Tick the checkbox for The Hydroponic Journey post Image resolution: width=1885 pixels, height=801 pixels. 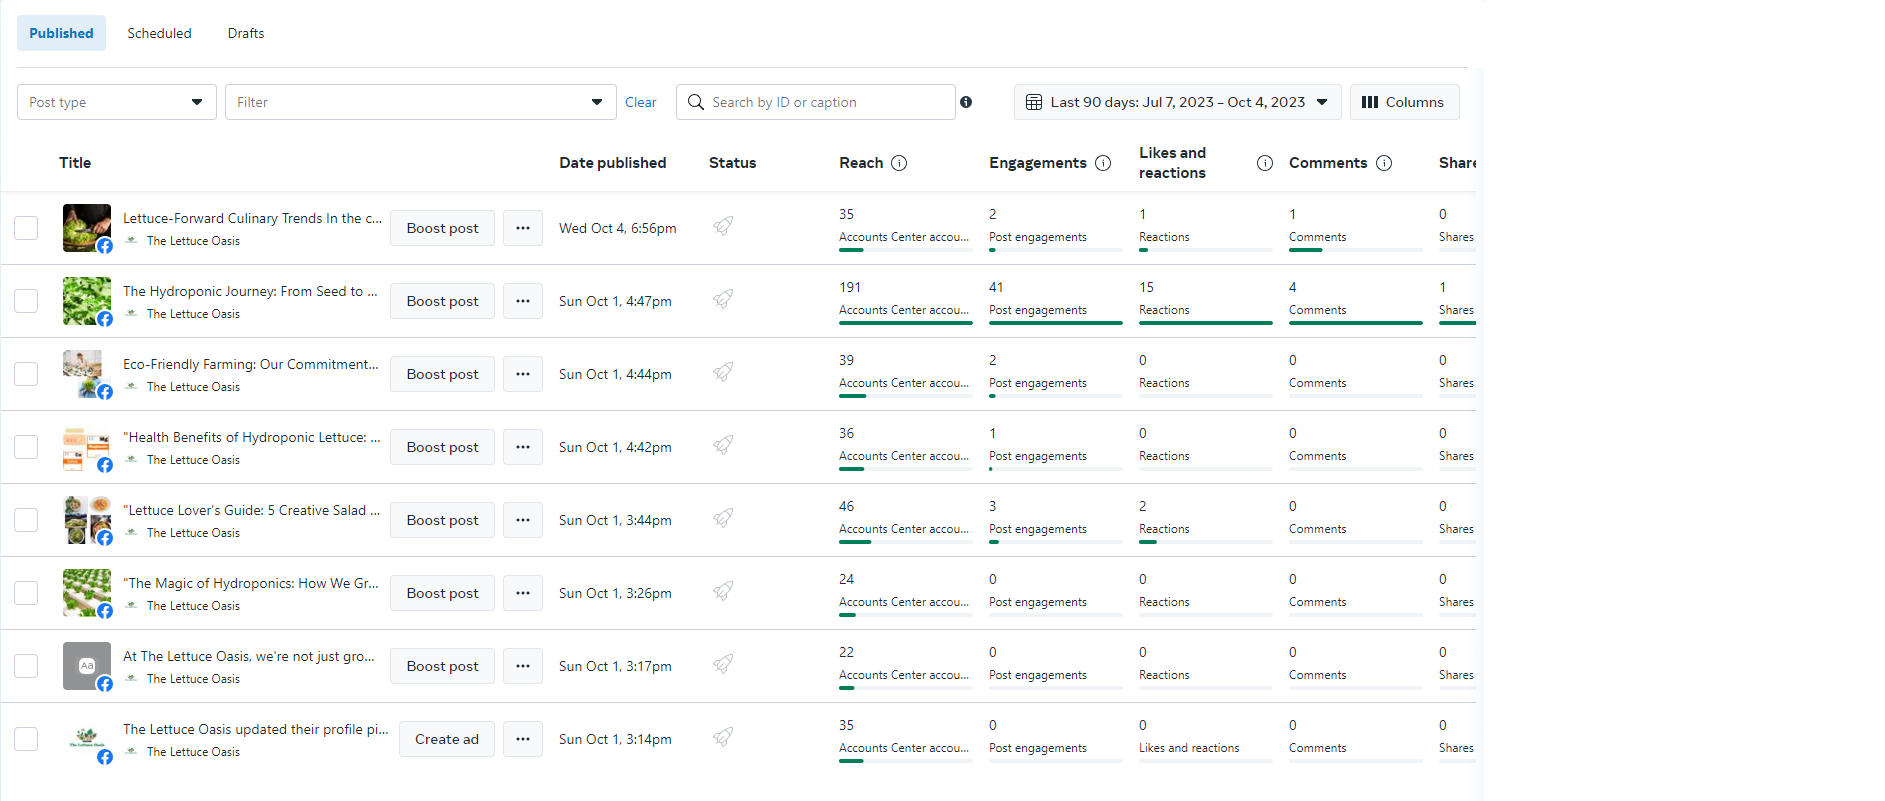pos(26,301)
